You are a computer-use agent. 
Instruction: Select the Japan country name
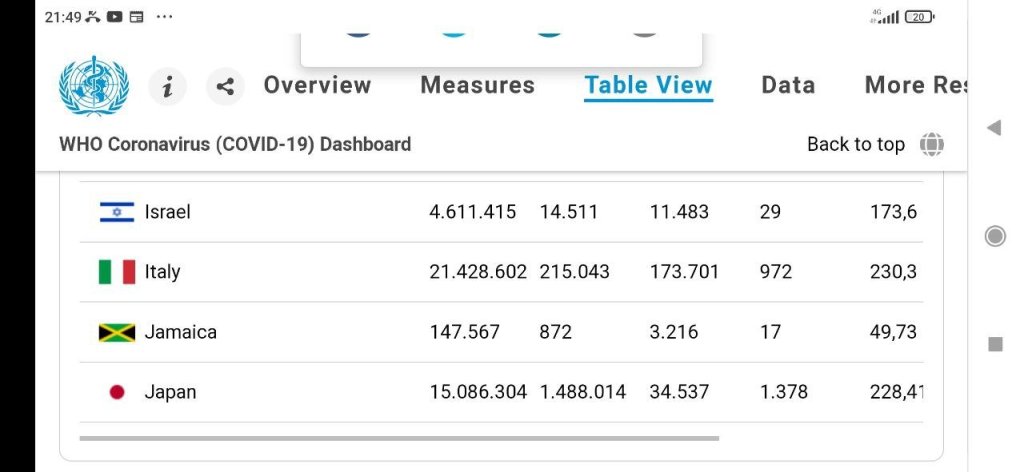tap(170, 392)
